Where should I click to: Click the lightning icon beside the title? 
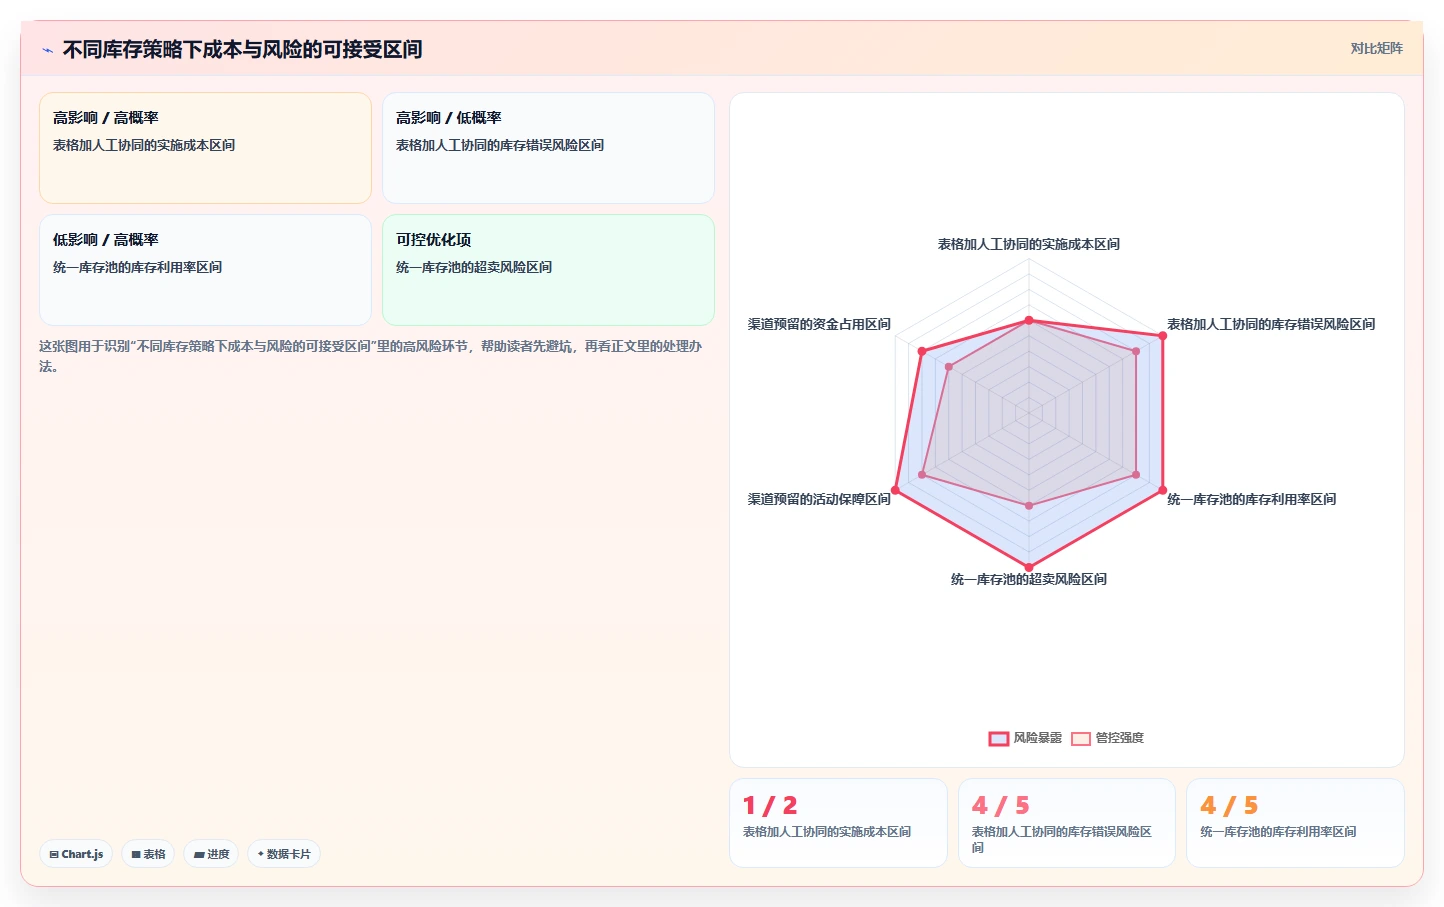(48, 50)
